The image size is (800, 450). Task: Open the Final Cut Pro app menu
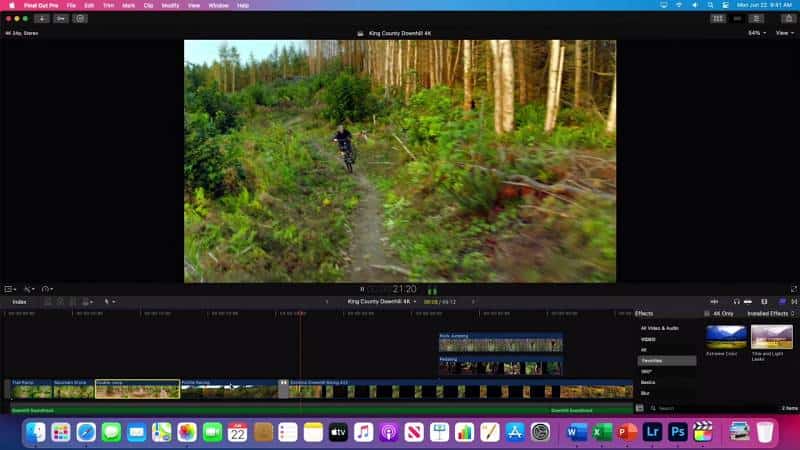coord(41,5)
